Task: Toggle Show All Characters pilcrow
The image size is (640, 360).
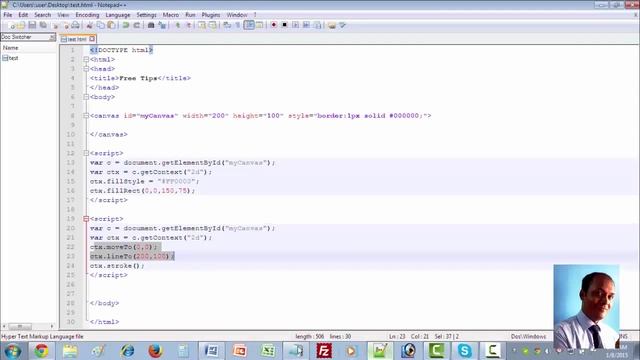Action: [x=238, y=25]
